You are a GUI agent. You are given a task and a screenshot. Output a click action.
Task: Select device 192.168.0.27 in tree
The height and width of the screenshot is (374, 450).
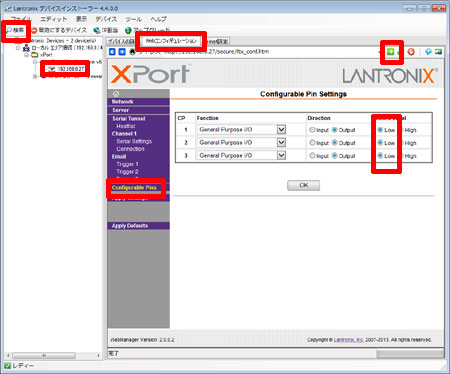click(71, 69)
